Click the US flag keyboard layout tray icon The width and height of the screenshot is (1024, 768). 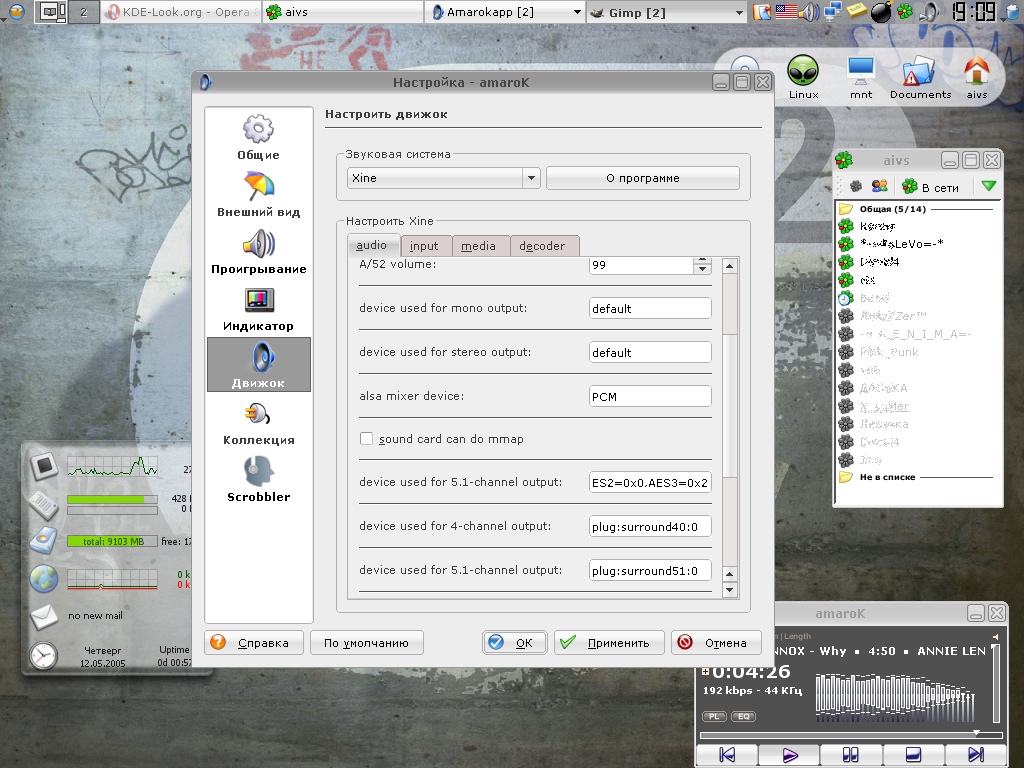tap(786, 12)
